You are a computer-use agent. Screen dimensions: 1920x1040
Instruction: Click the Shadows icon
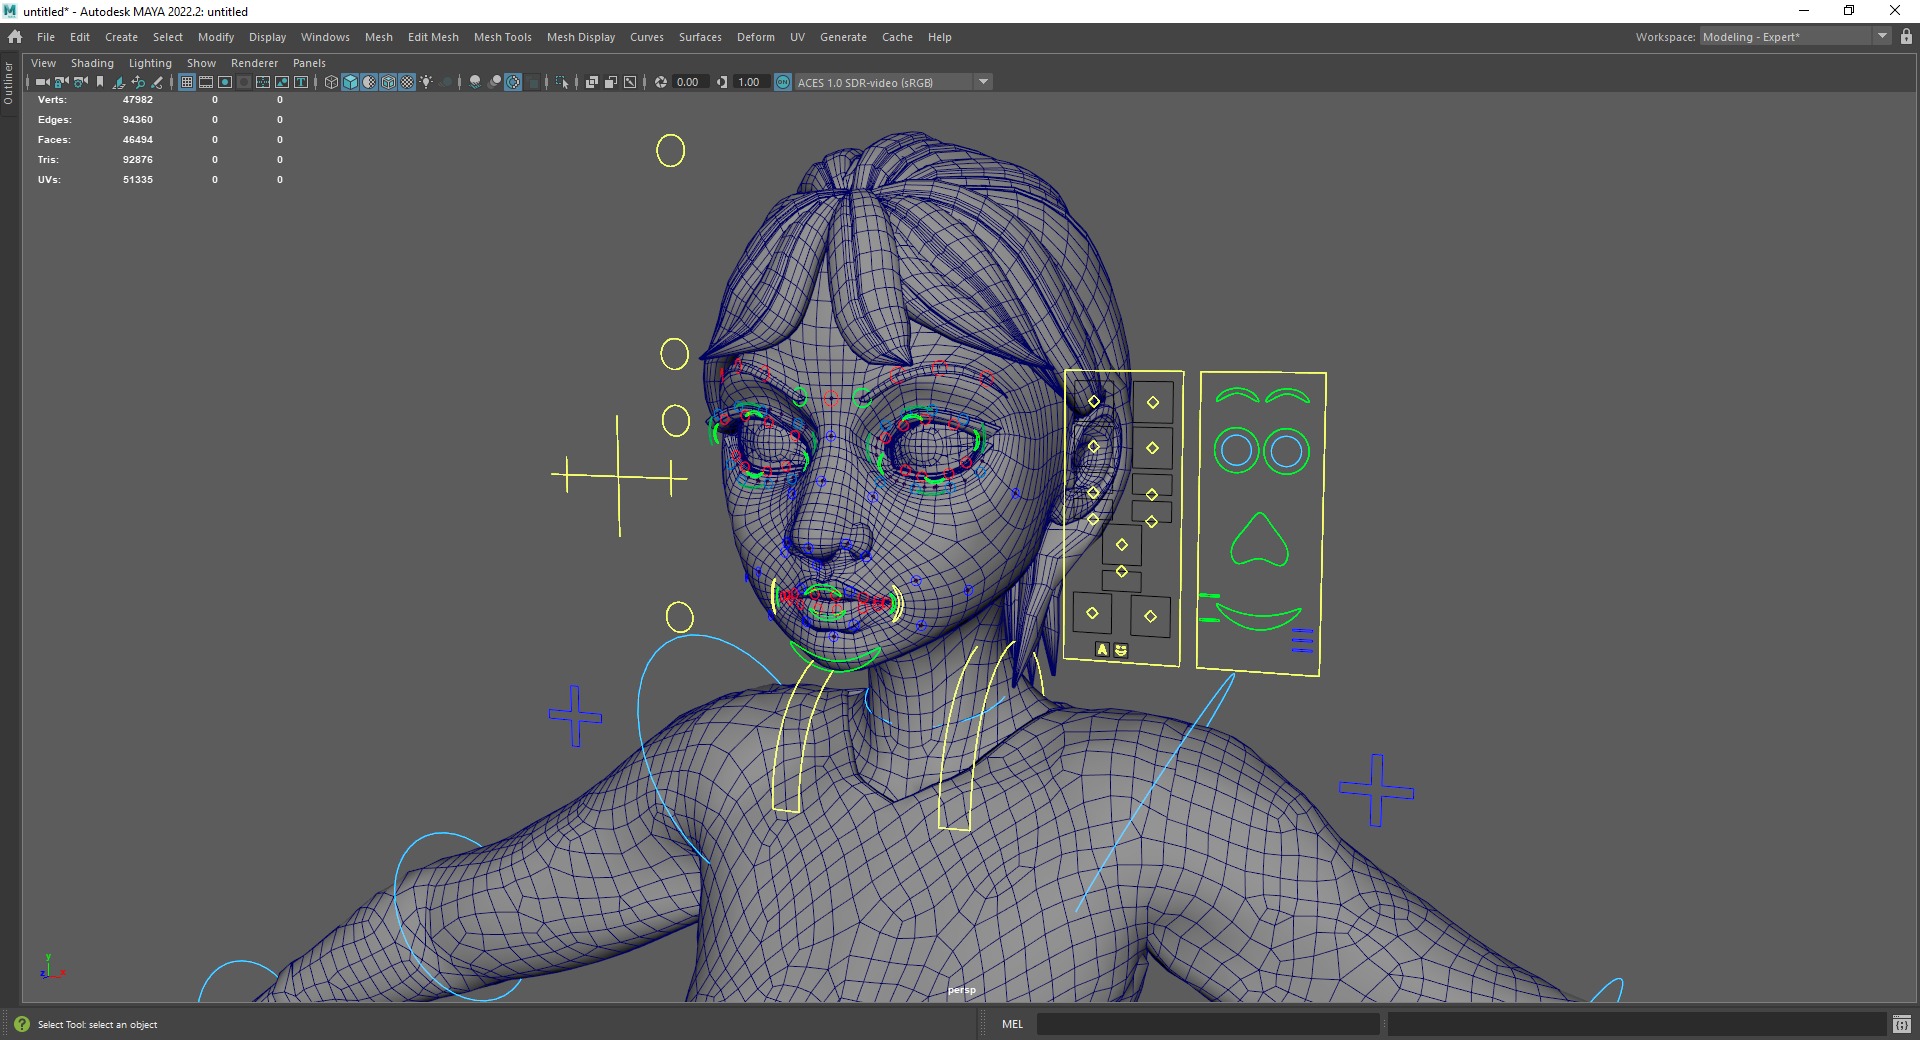(445, 82)
